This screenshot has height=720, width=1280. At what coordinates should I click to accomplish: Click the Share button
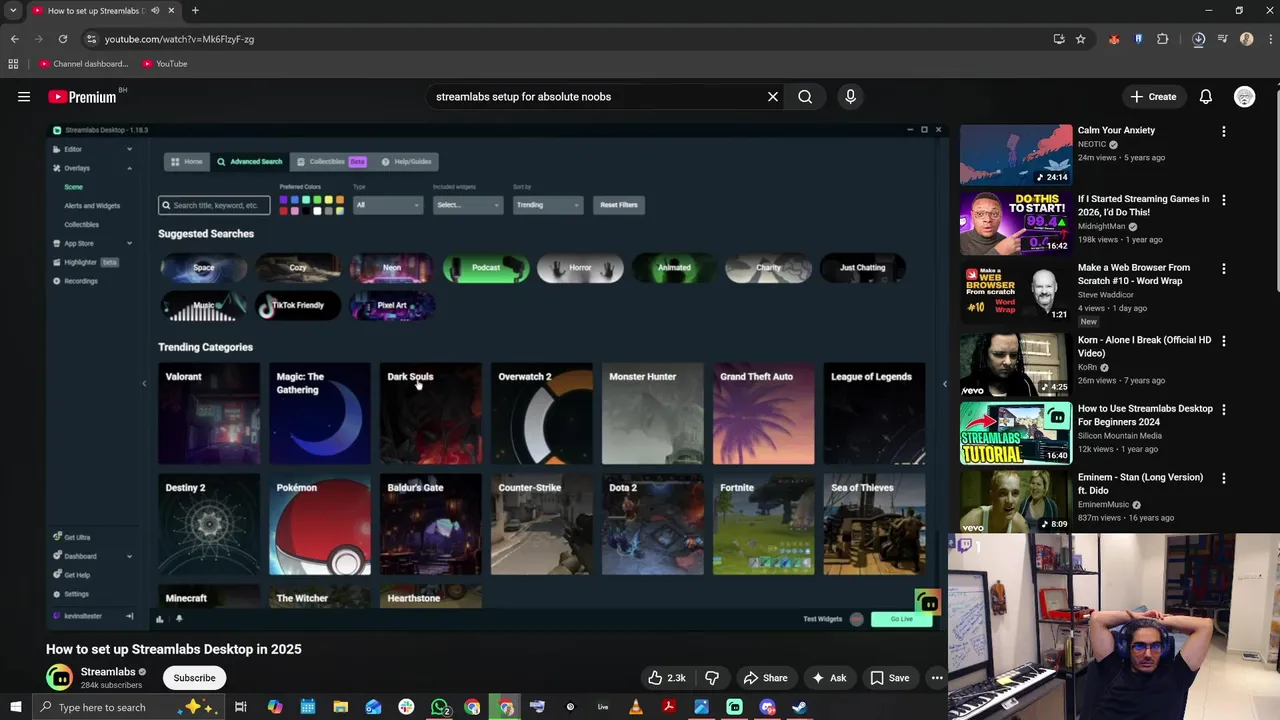pyautogui.click(x=766, y=678)
